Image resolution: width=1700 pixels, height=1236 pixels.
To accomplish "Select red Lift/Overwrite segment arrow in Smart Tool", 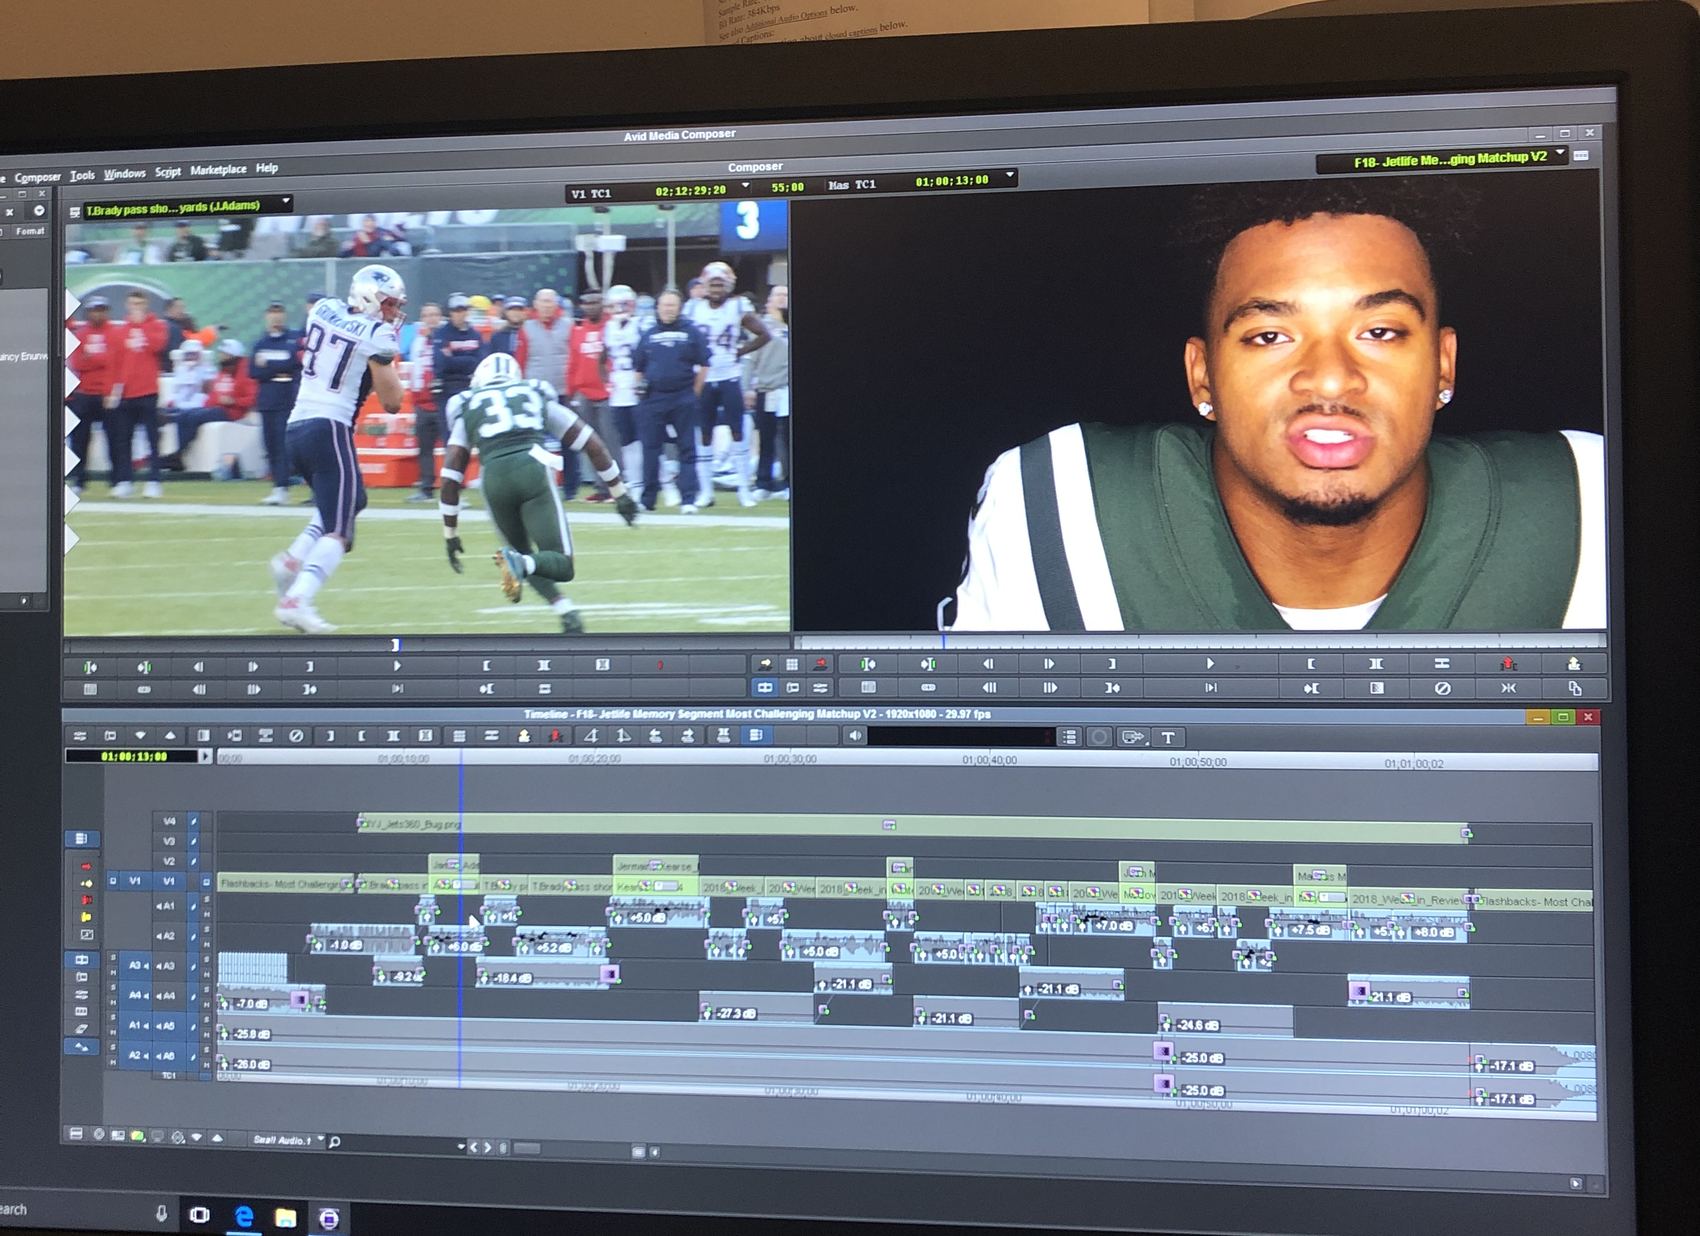I will click(x=86, y=866).
